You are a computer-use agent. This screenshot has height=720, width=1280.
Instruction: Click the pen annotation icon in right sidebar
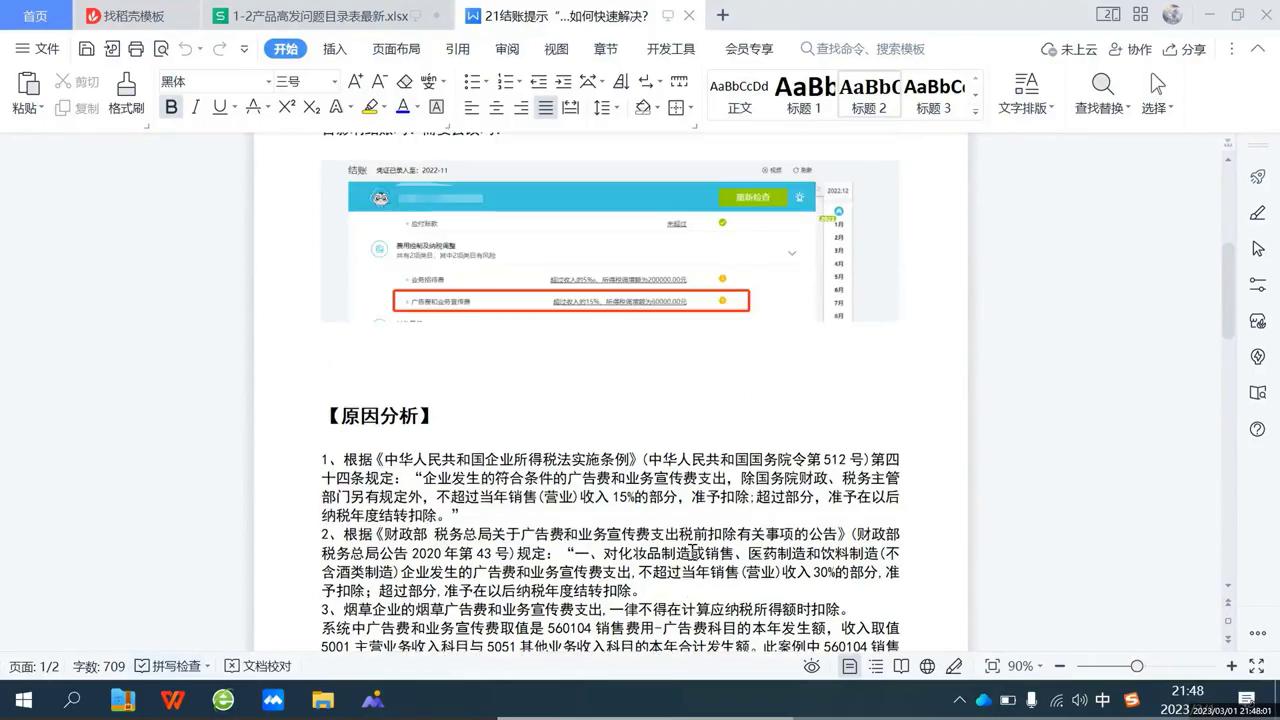coord(1256,213)
